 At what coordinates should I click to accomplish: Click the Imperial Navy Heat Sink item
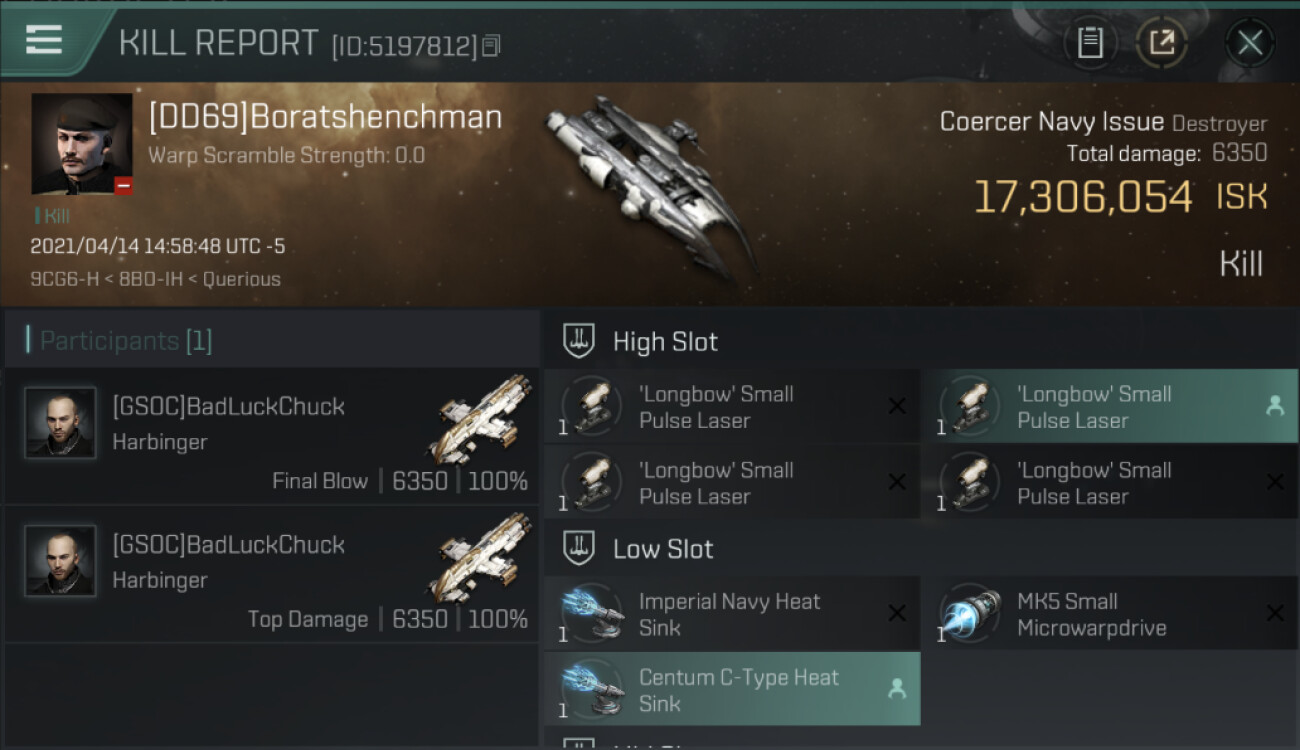732,614
